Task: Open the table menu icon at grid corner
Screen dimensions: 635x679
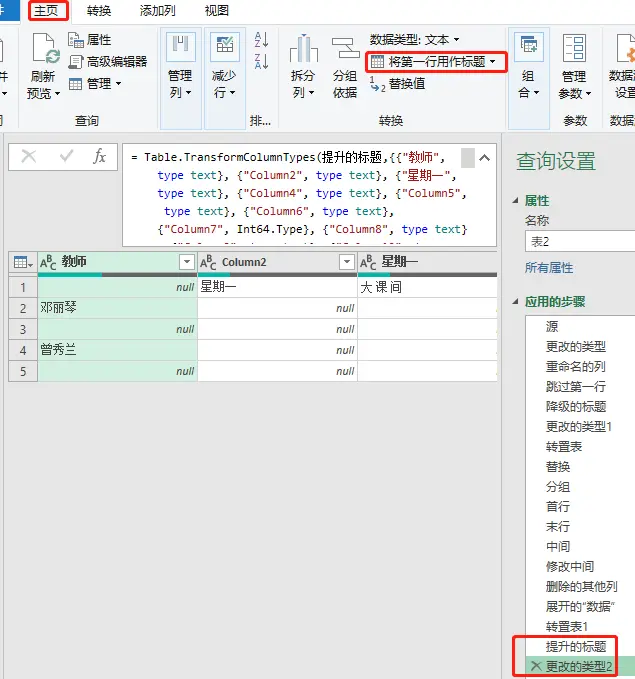Action: point(23,262)
